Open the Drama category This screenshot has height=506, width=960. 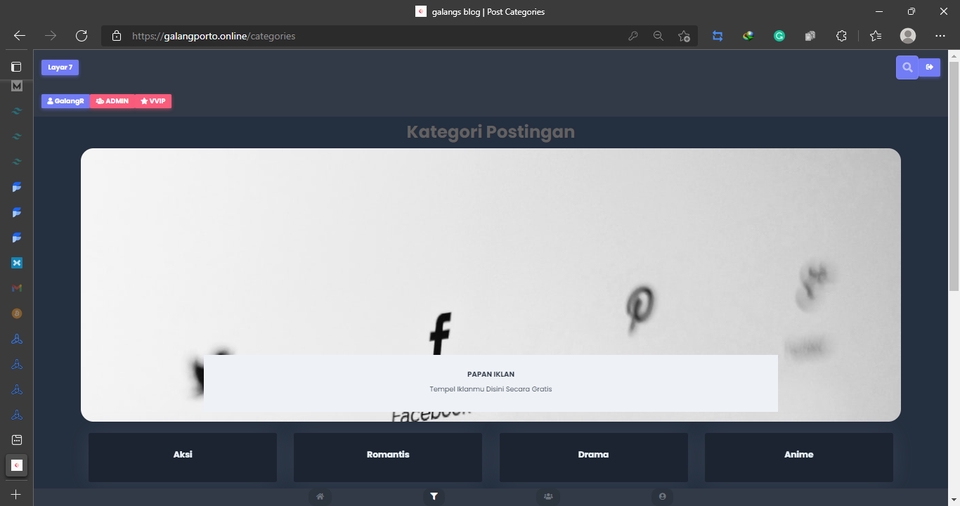point(593,457)
